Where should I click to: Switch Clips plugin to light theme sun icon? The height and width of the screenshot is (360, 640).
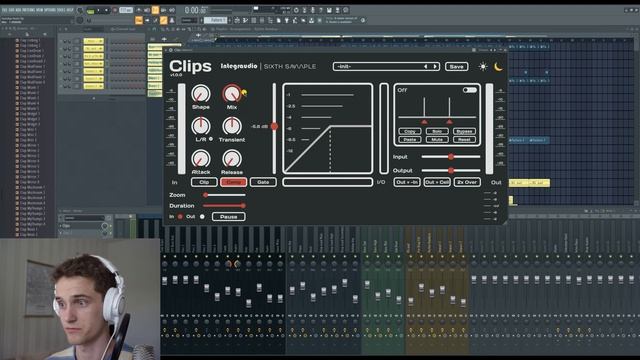point(483,67)
